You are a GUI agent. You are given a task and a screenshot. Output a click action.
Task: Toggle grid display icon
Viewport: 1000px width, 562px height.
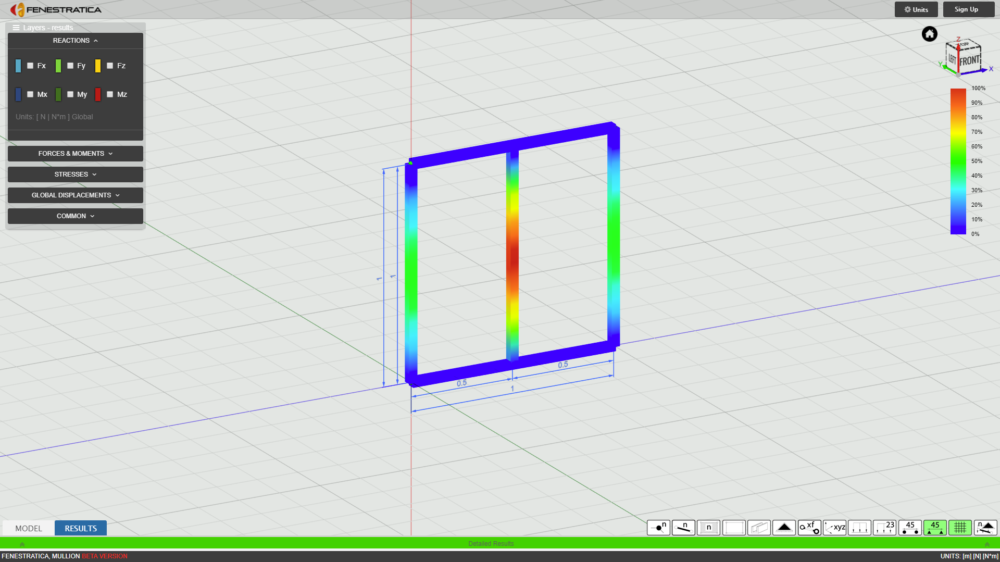tap(960, 528)
